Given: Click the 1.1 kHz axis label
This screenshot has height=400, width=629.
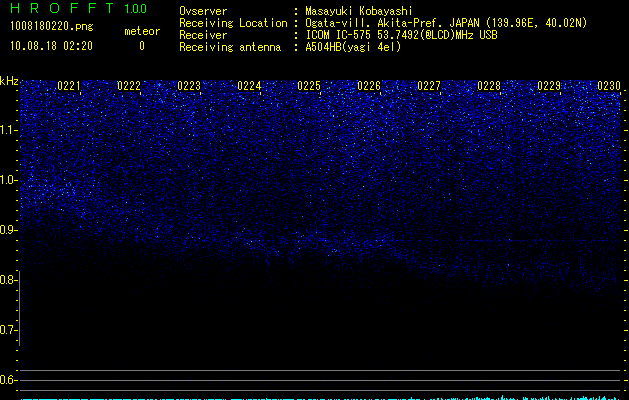Looking at the screenshot, I should [8, 130].
